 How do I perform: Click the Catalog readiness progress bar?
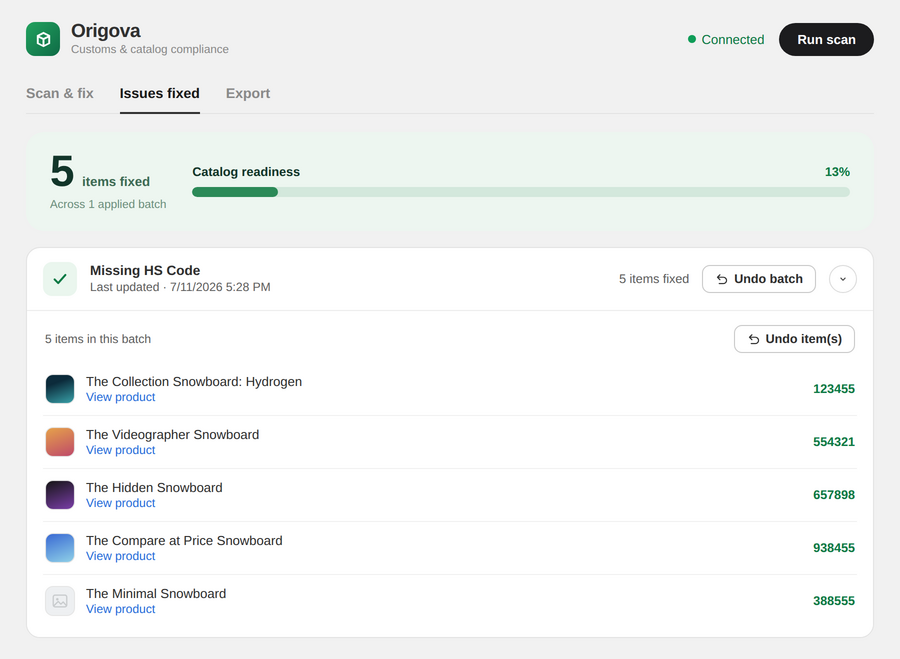point(521,192)
